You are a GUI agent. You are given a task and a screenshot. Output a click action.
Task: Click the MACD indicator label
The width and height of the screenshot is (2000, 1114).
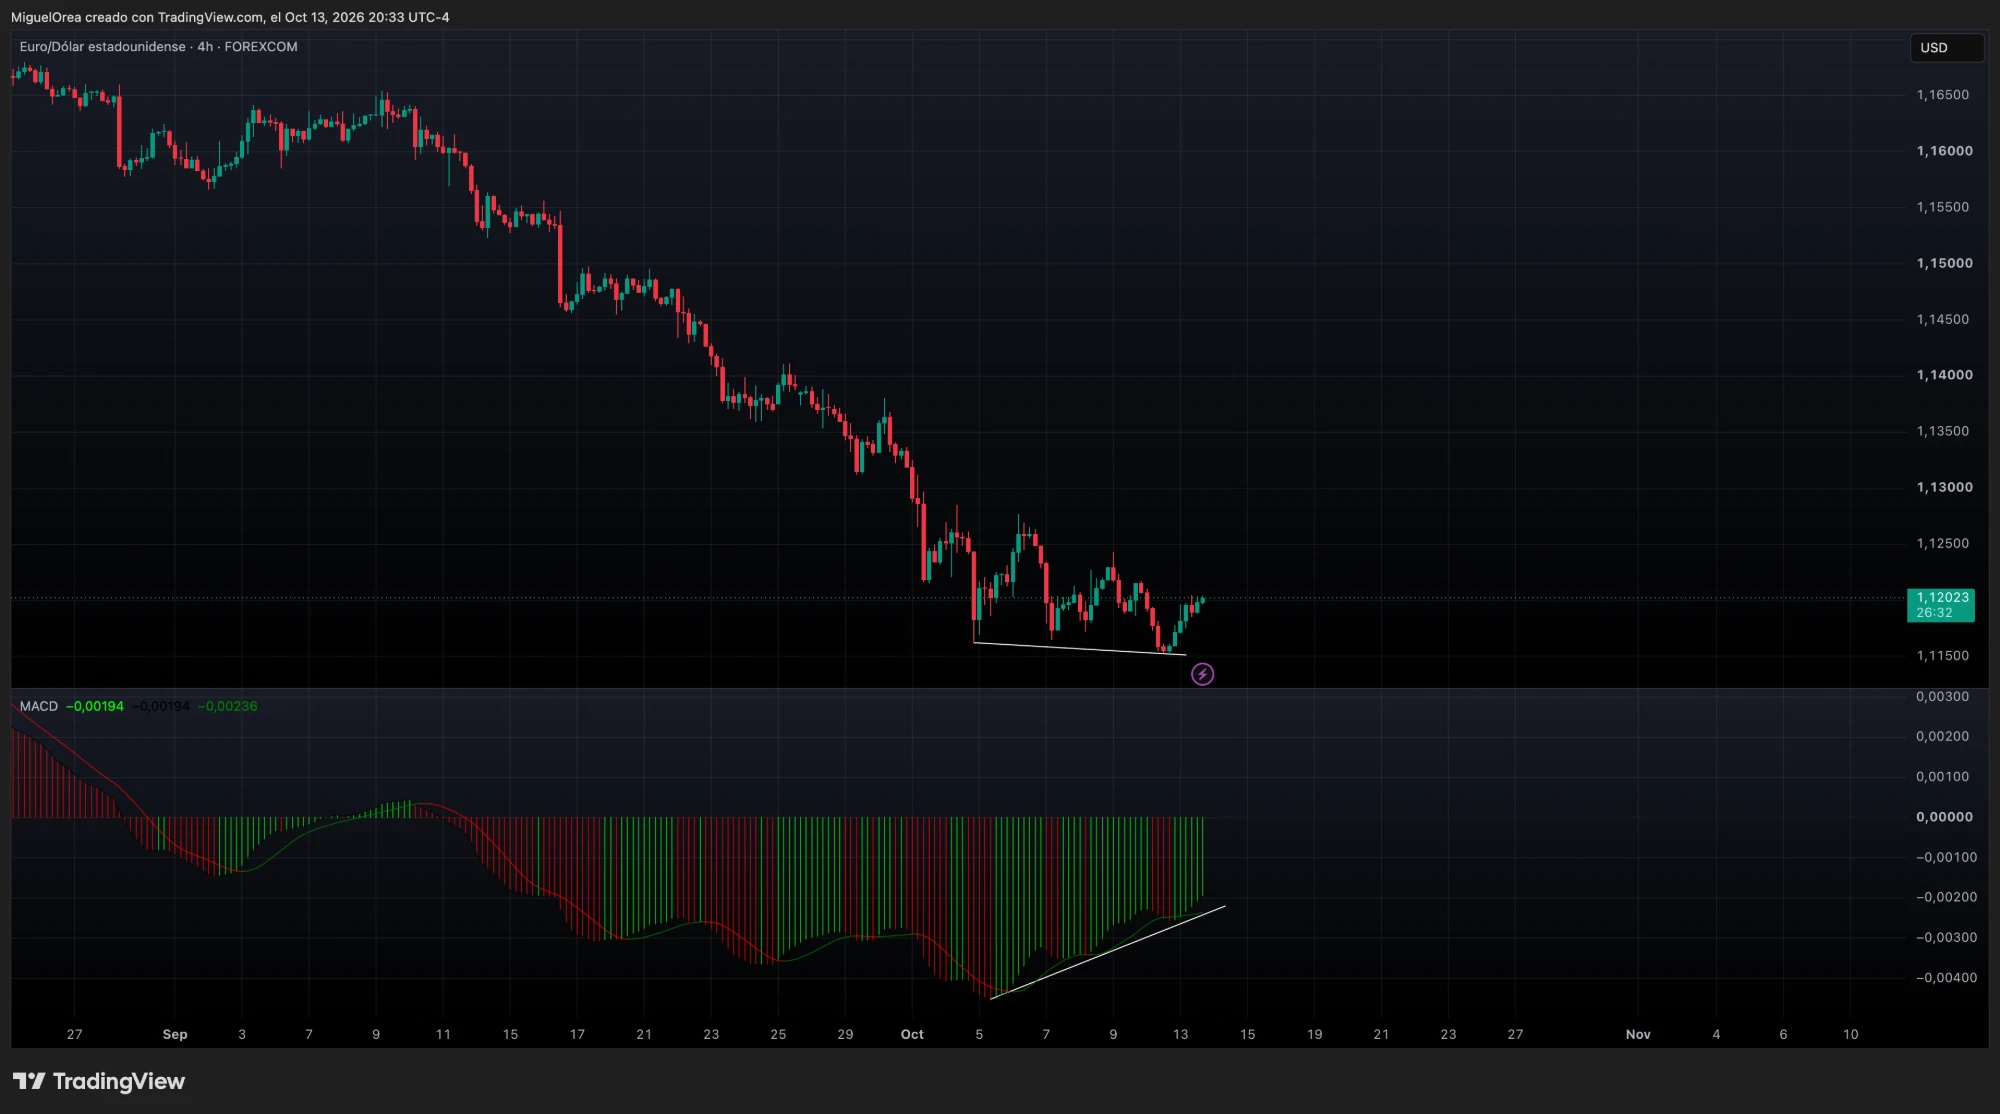click(x=39, y=706)
